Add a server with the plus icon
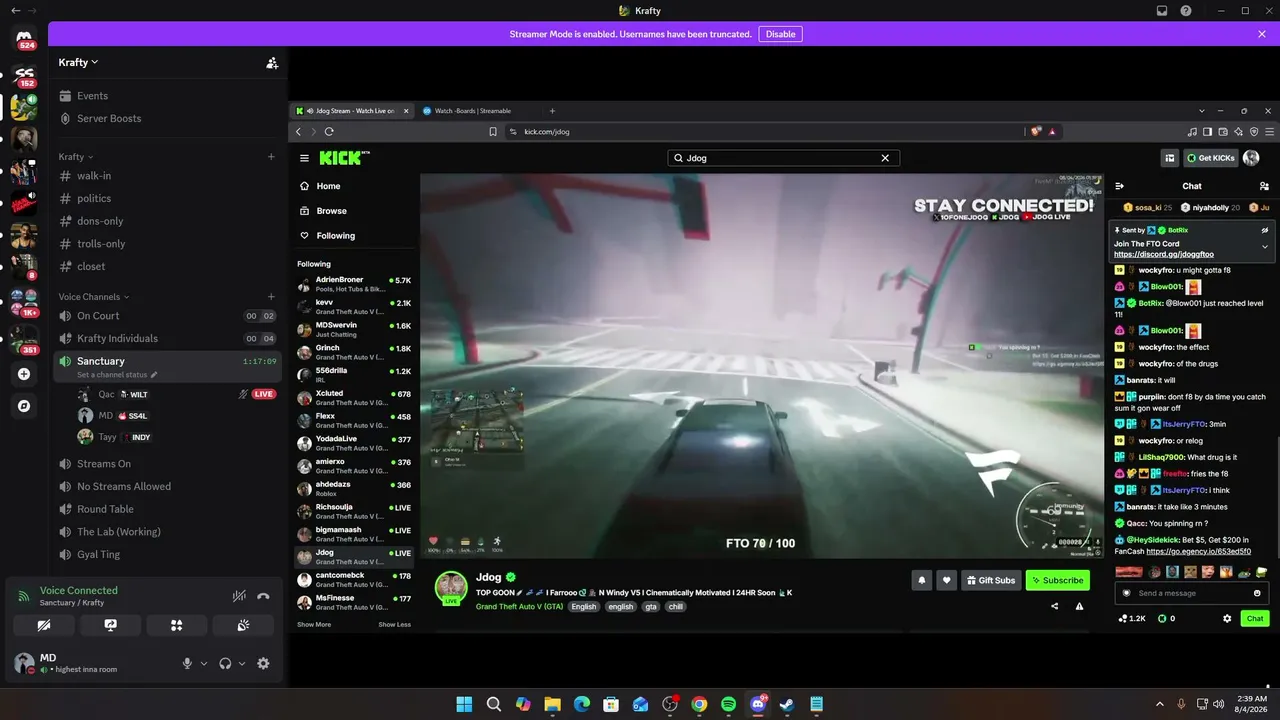This screenshot has height=720, width=1280. 24,374
